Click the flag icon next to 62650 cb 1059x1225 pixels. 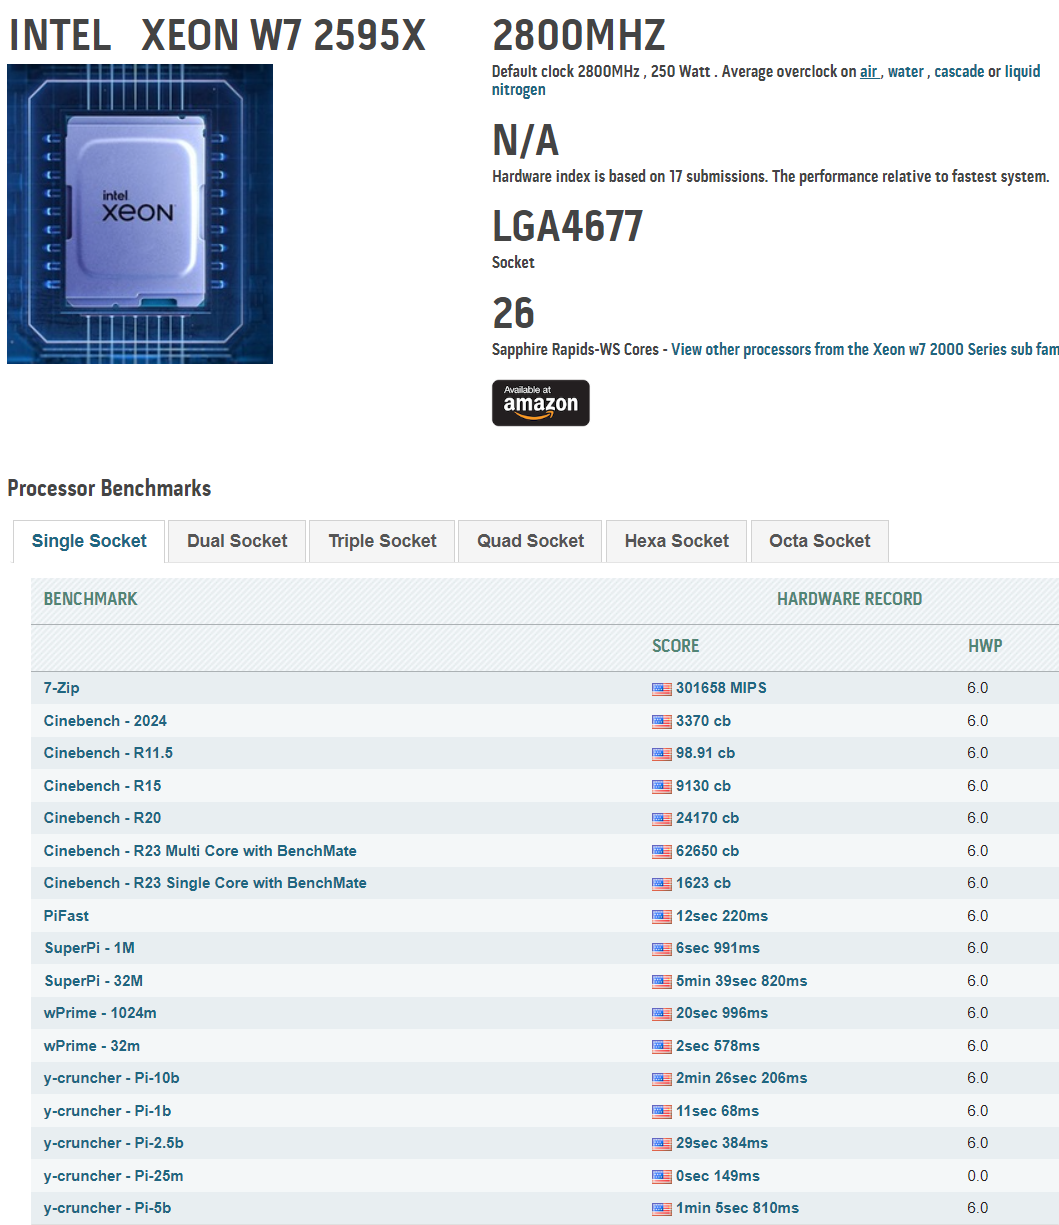point(662,852)
